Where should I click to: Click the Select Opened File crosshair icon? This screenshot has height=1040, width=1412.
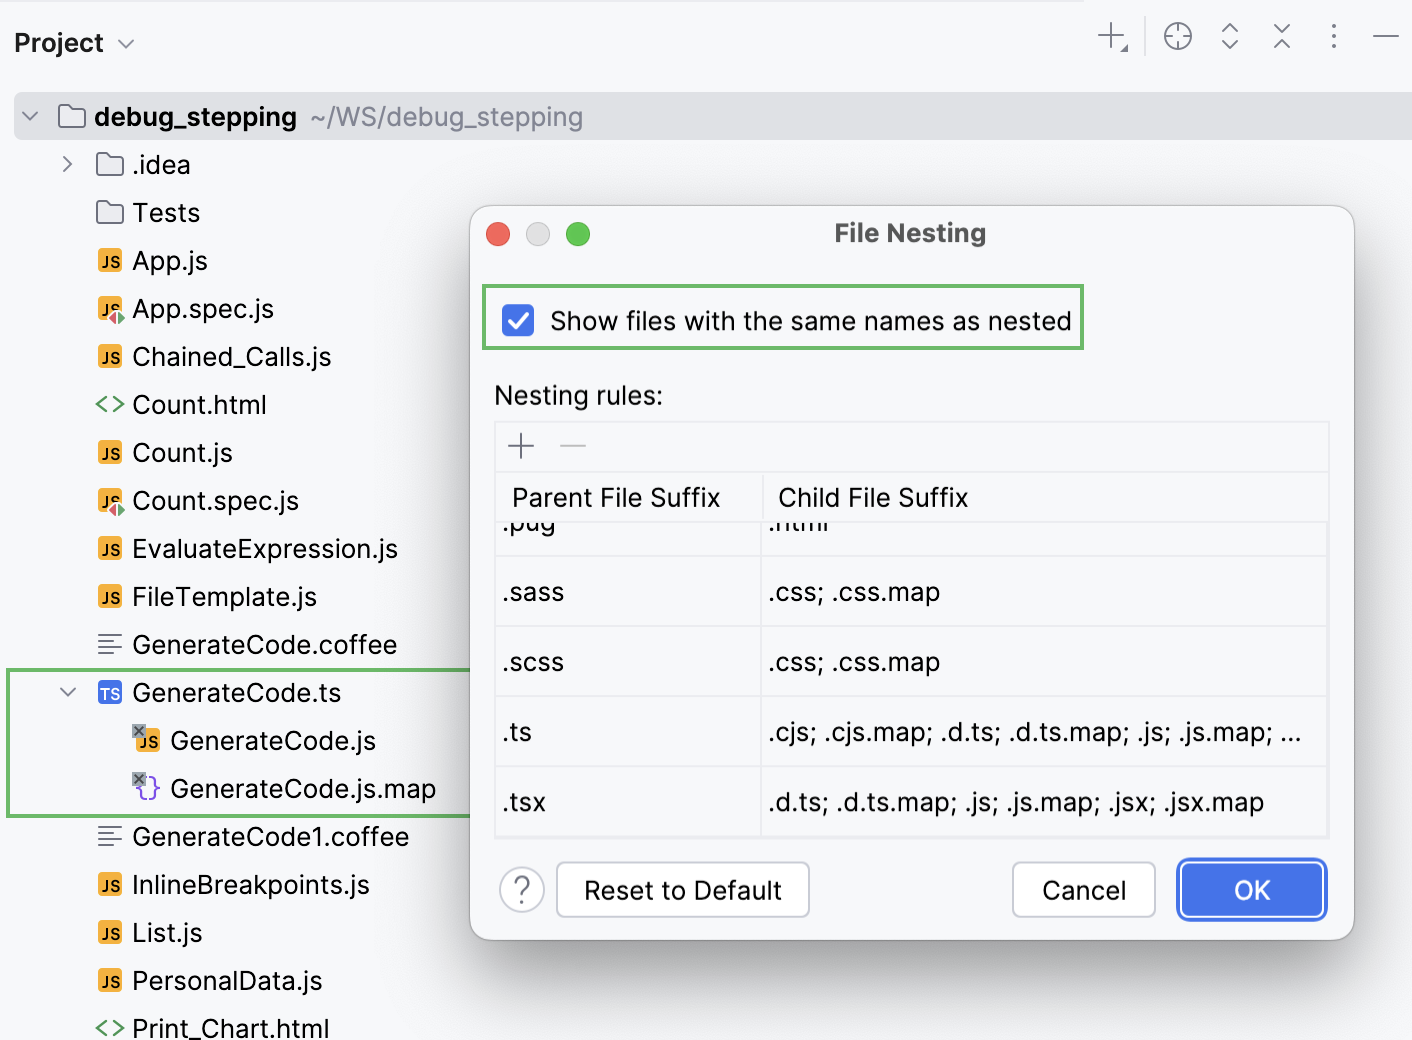[1177, 36]
